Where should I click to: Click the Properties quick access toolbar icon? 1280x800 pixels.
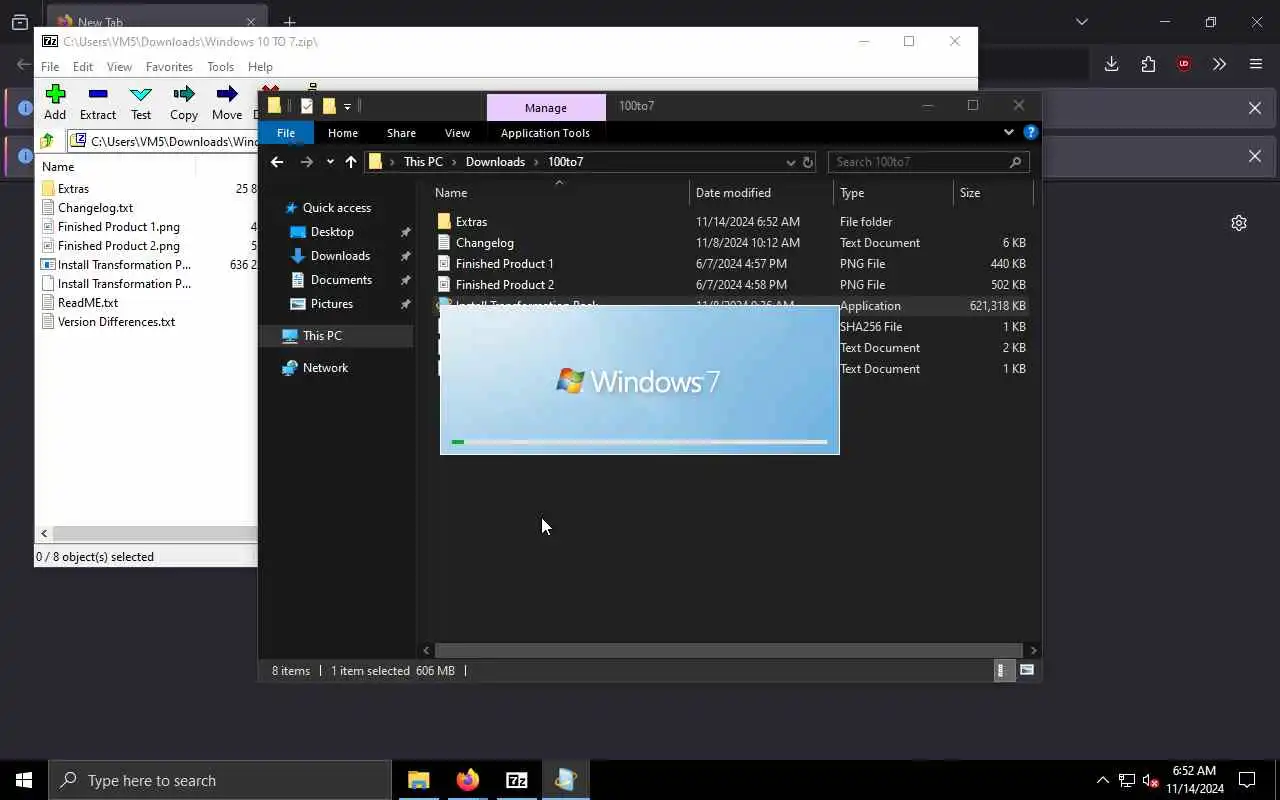point(307,106)
